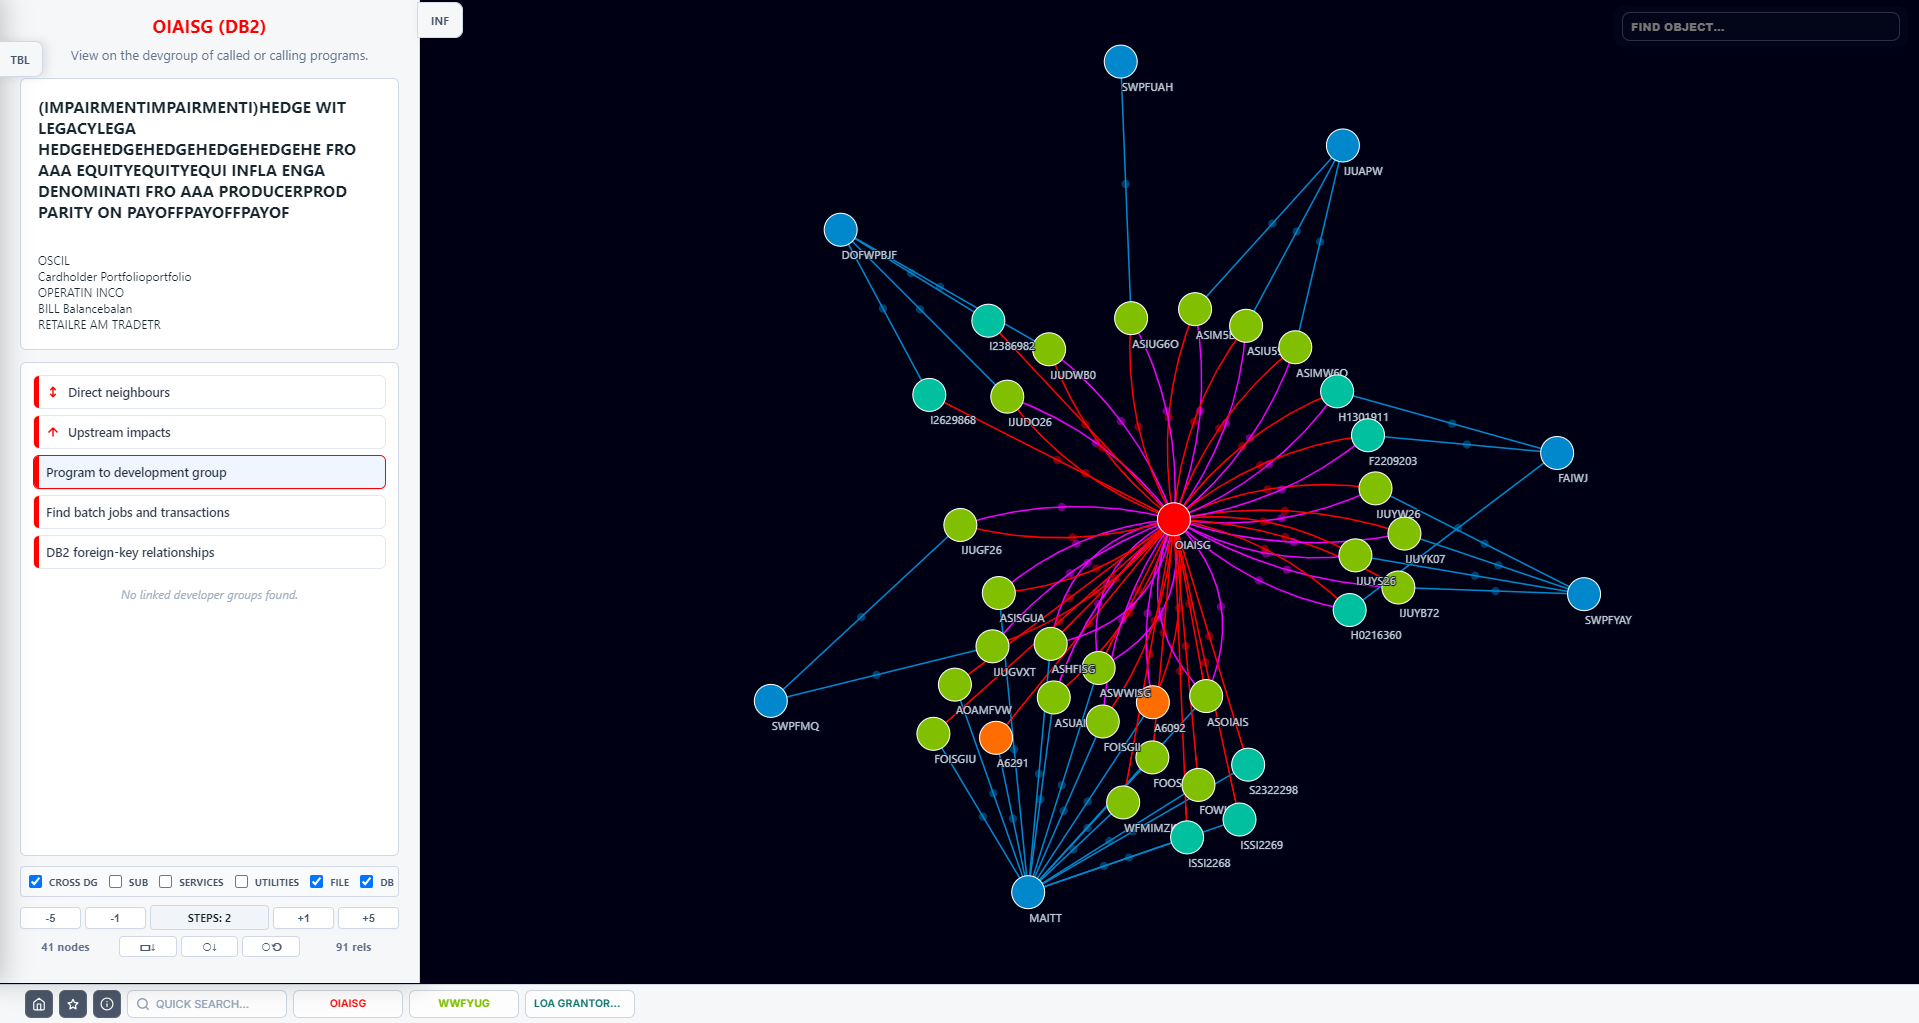Image resolution: width=1919 pixels, height=1023 pixels.
Task: Click the circle-with-refresh-arrow button
Action: 271,947
